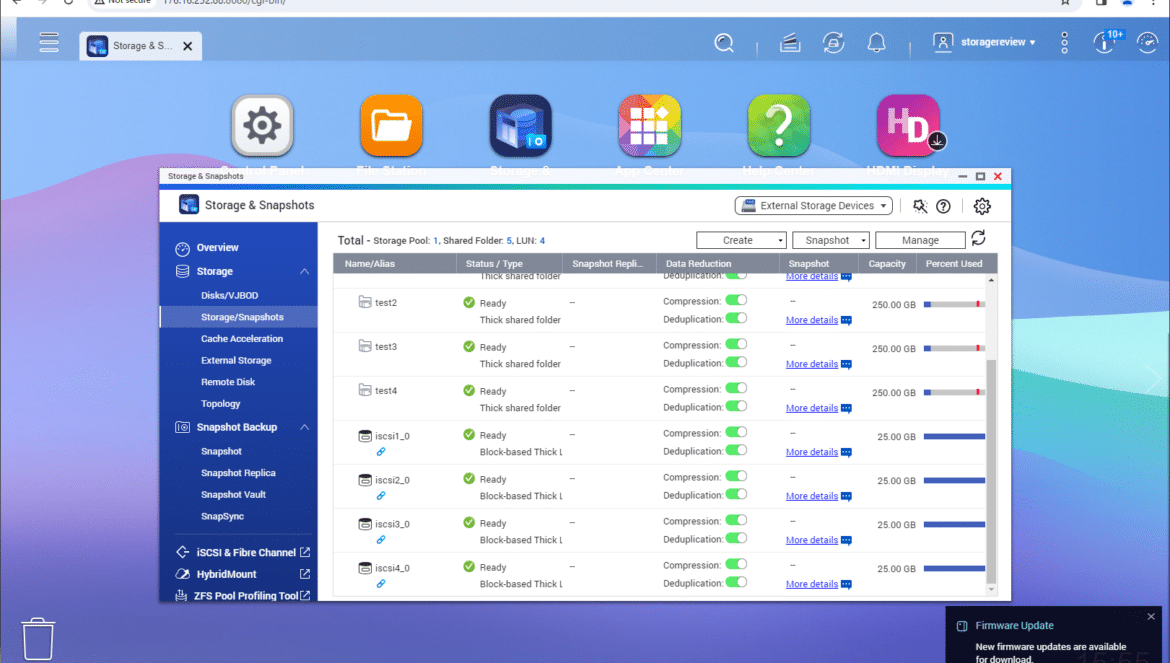
Task: Launch Control Panel desktop icon
Action: [x=262, y=125]
